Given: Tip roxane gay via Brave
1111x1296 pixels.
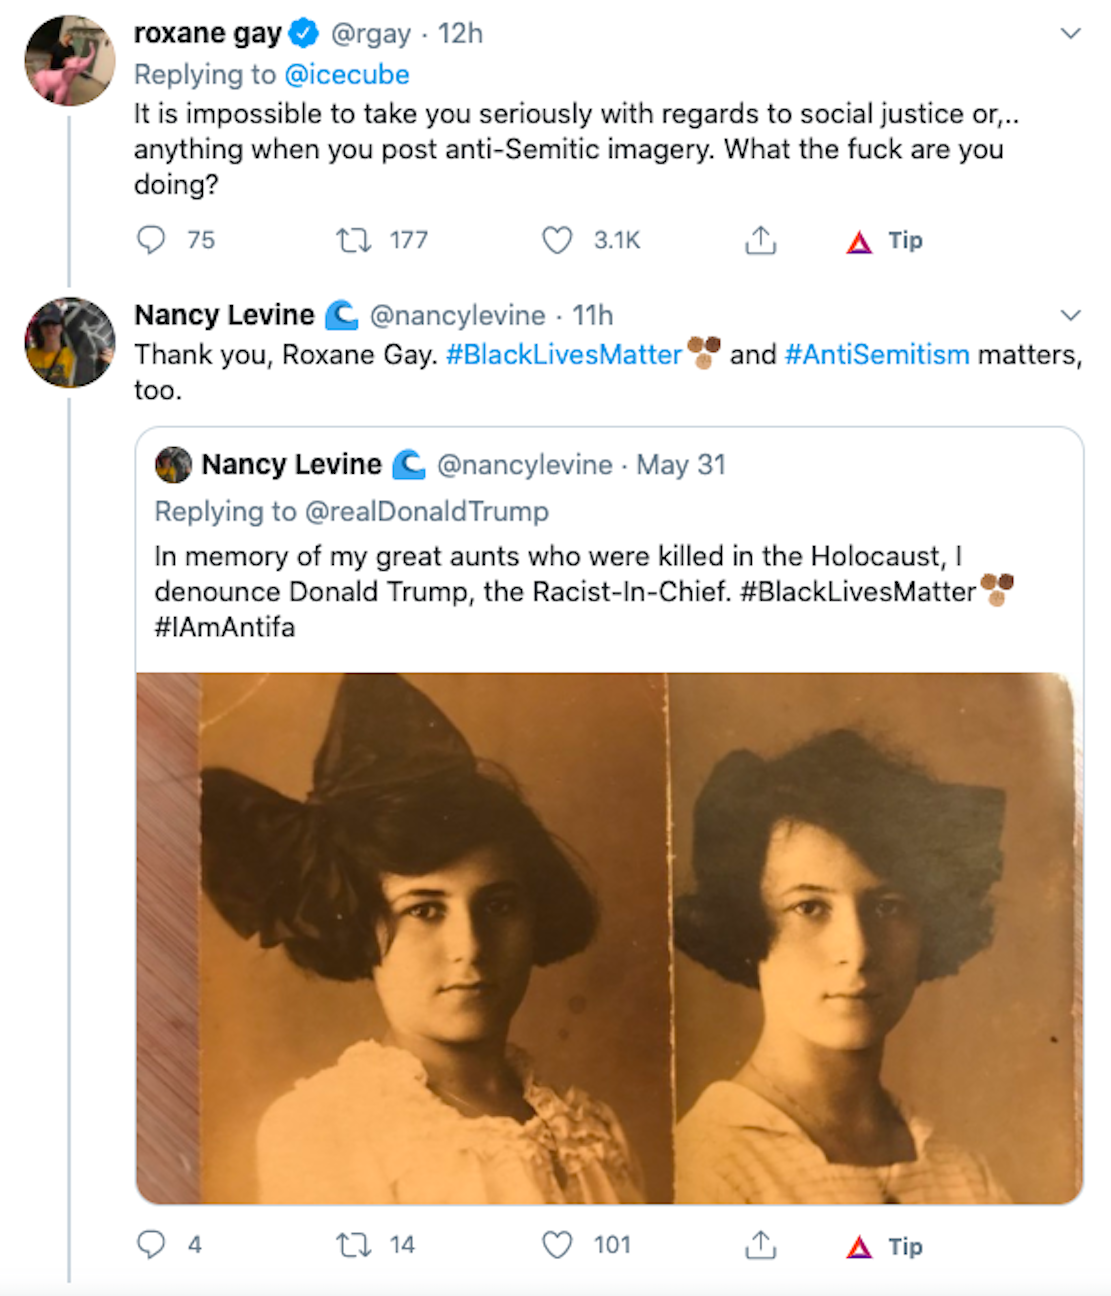Looking at the screenshot, I should 886,241.
